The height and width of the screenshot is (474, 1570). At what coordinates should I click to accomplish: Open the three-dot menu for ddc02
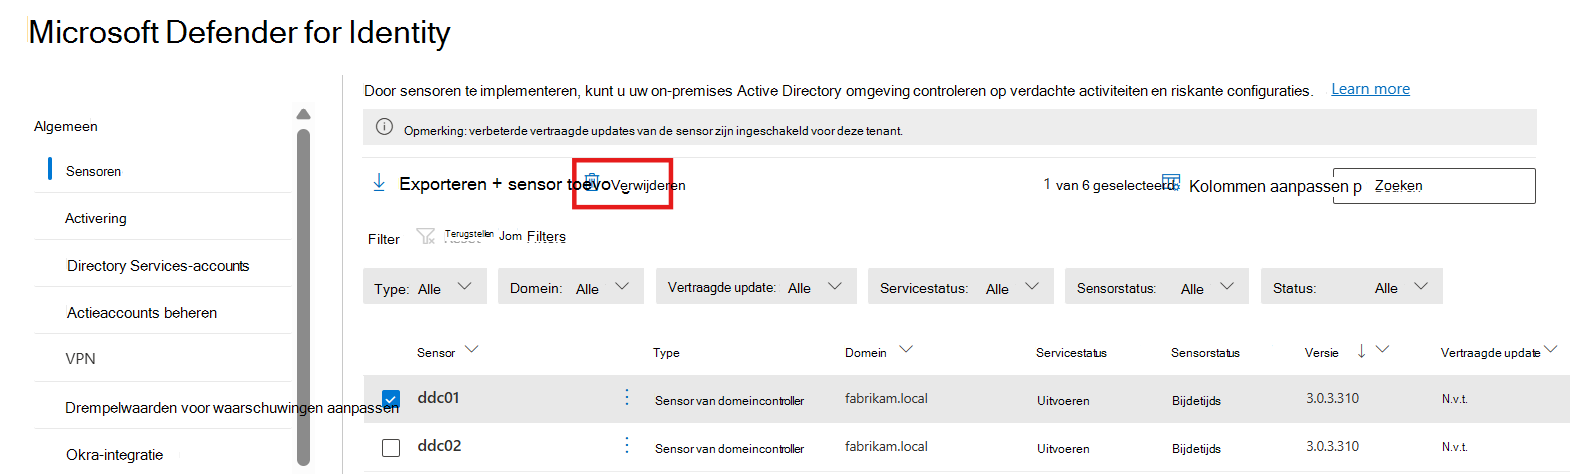pos(627,445)
